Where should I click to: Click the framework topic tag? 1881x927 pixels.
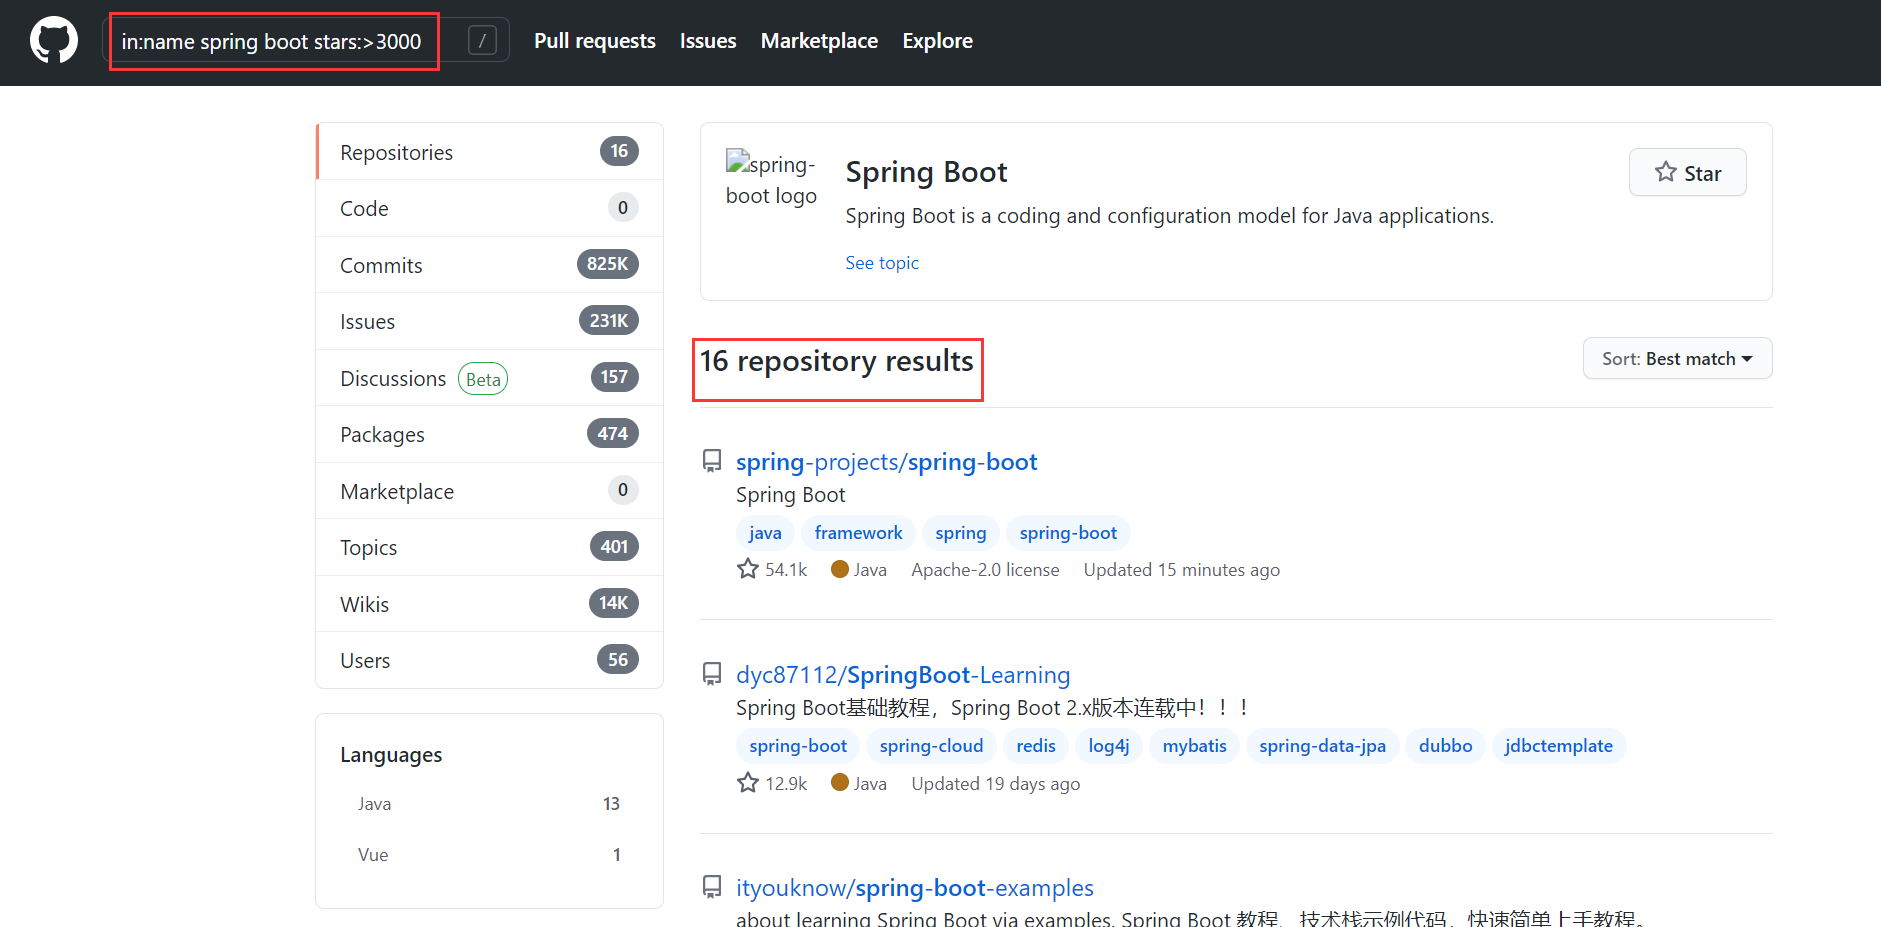(858, 533)
